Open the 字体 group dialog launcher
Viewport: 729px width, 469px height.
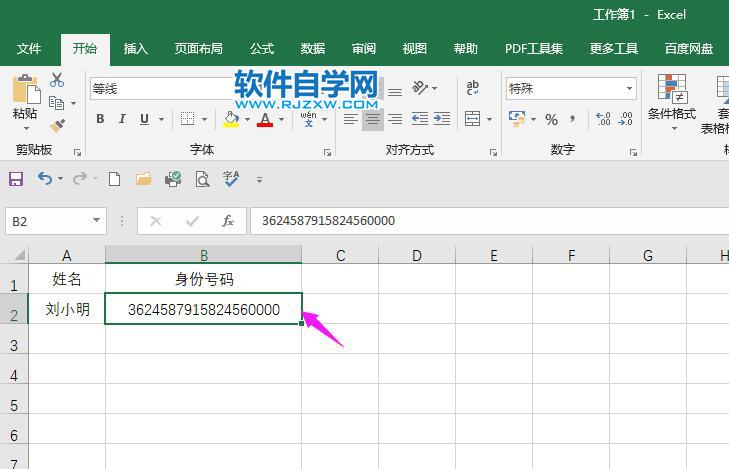327,152
